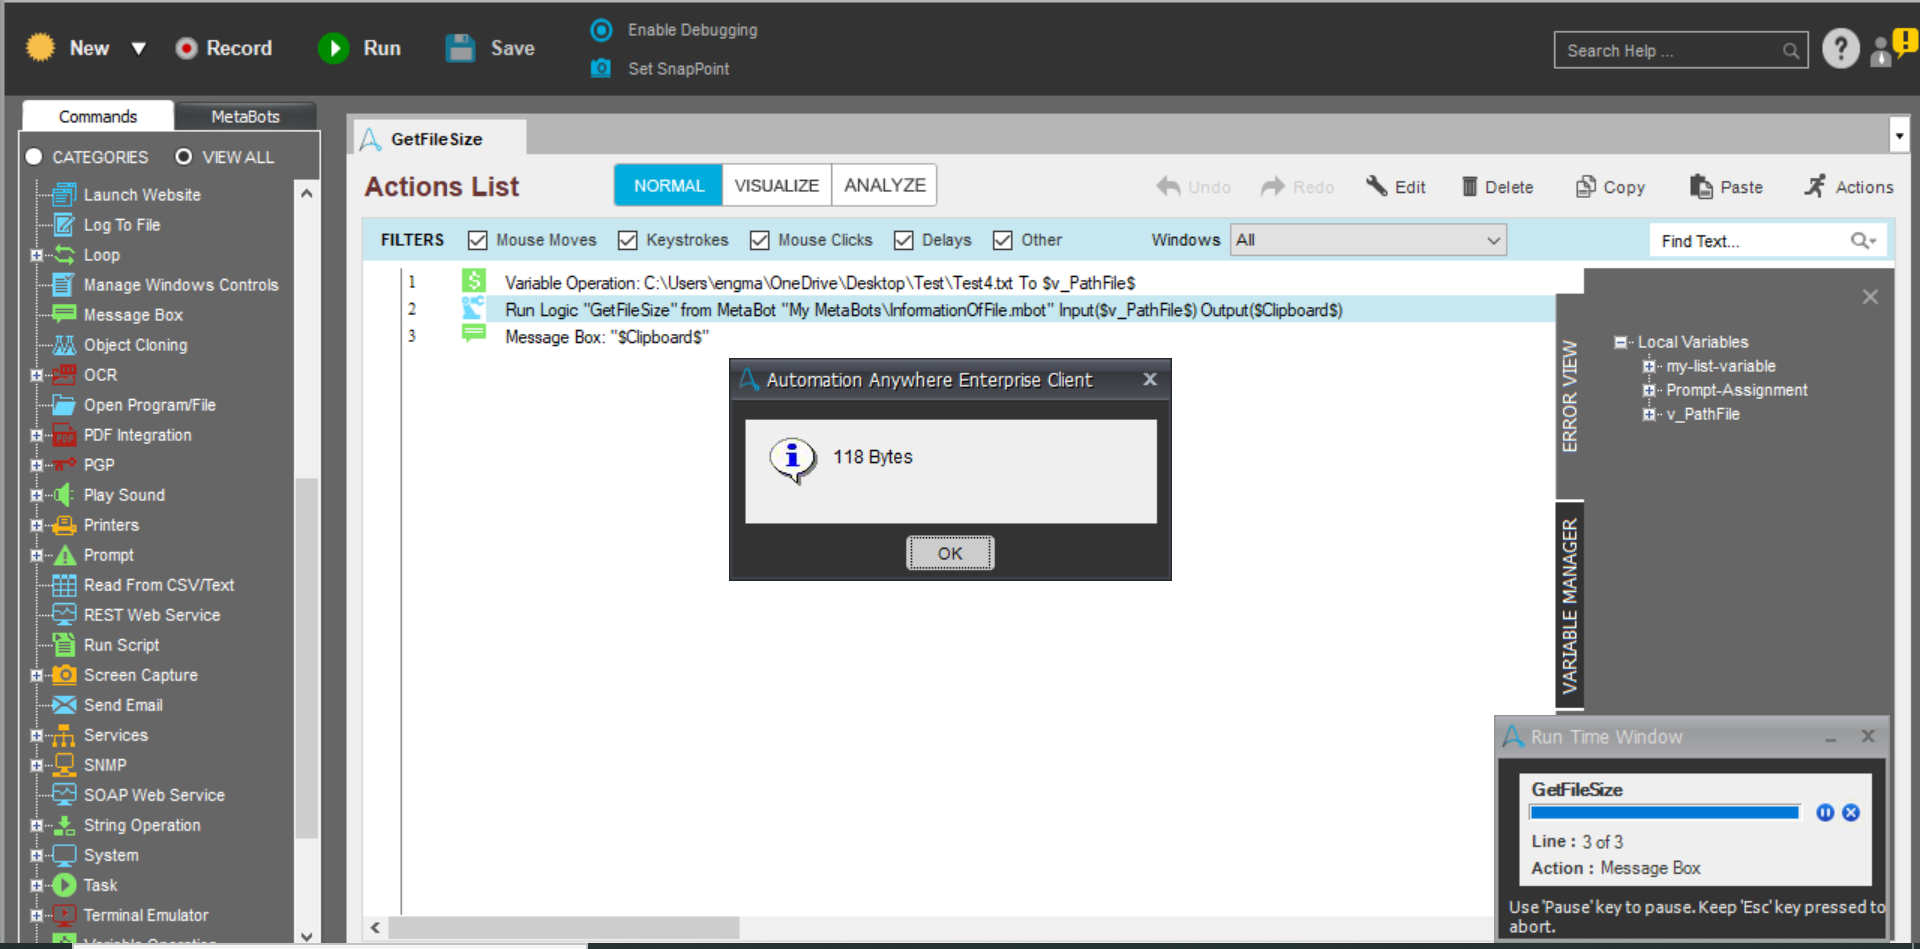The image size is (1920, 949).
Task: Toggle the Enable Debugging option
Action: pos(601,30)
